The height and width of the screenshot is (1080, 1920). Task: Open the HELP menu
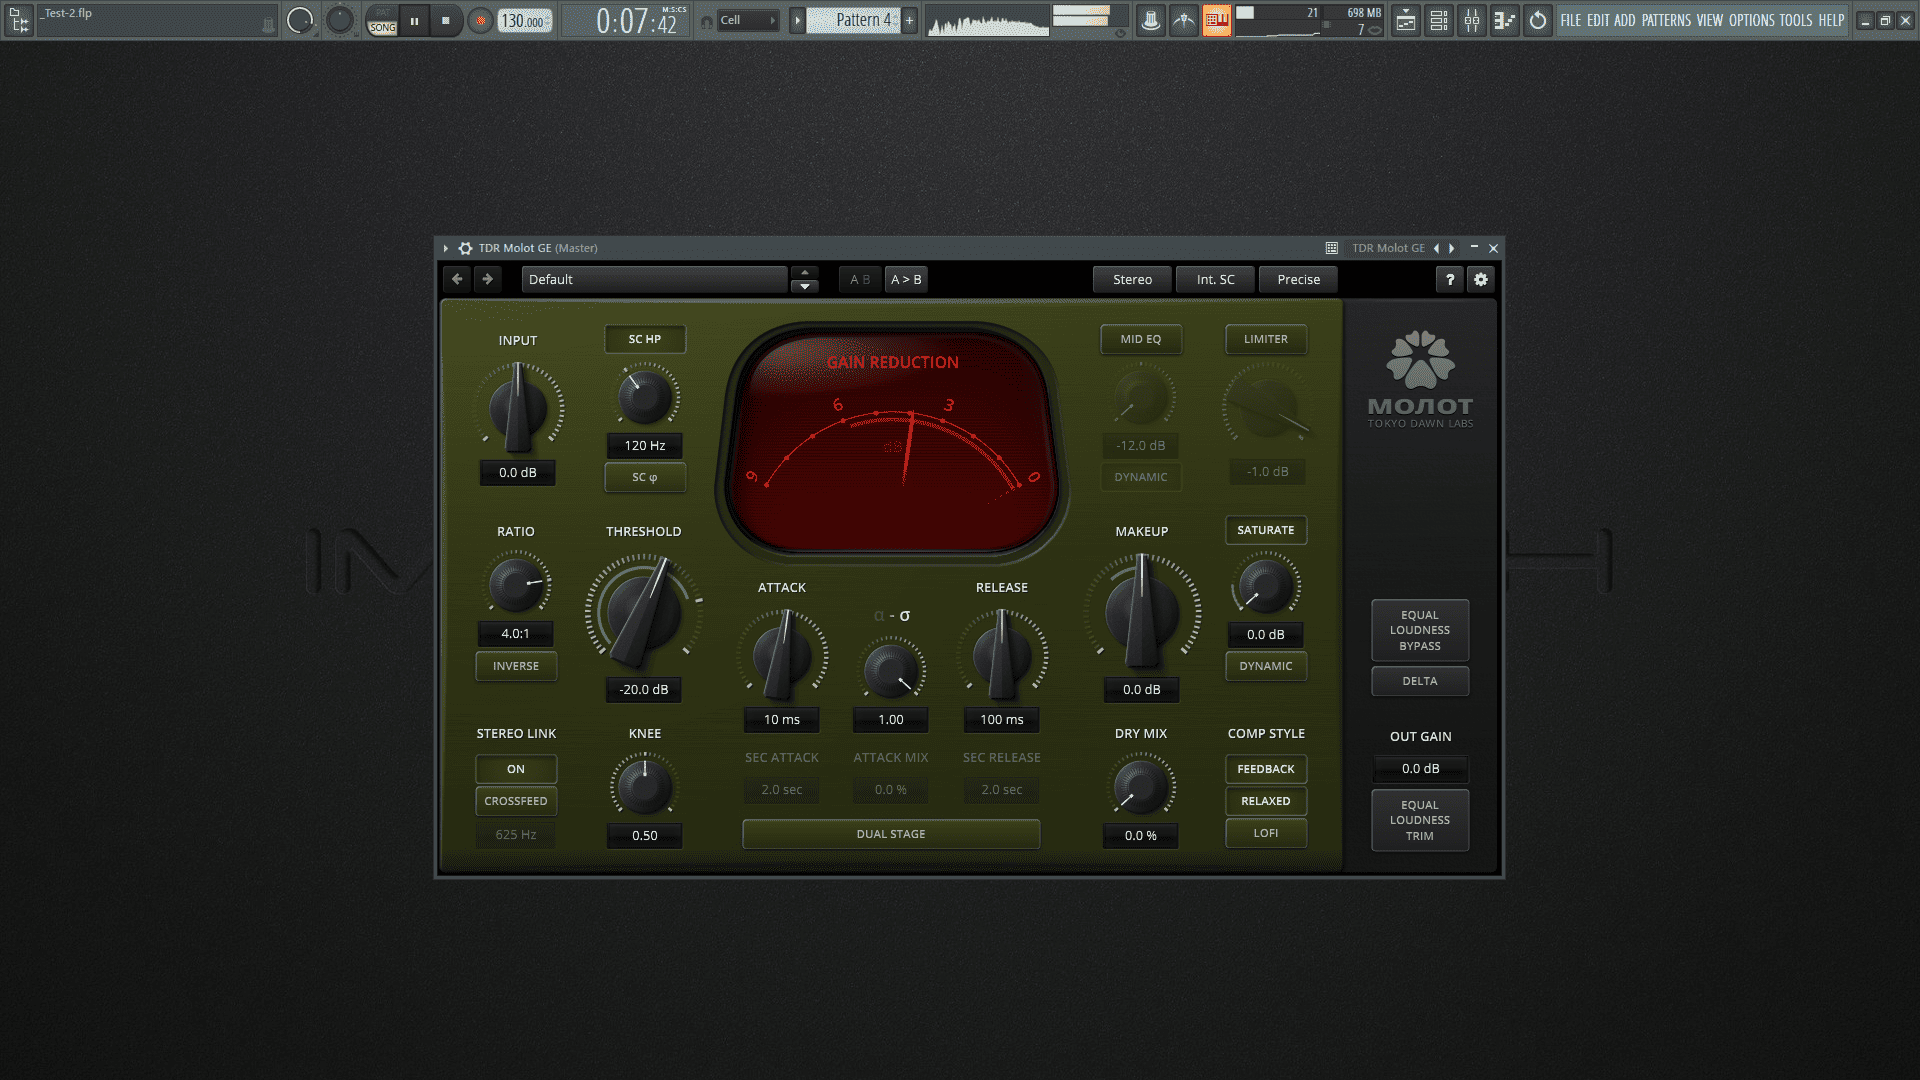(x=1831, y=20)
